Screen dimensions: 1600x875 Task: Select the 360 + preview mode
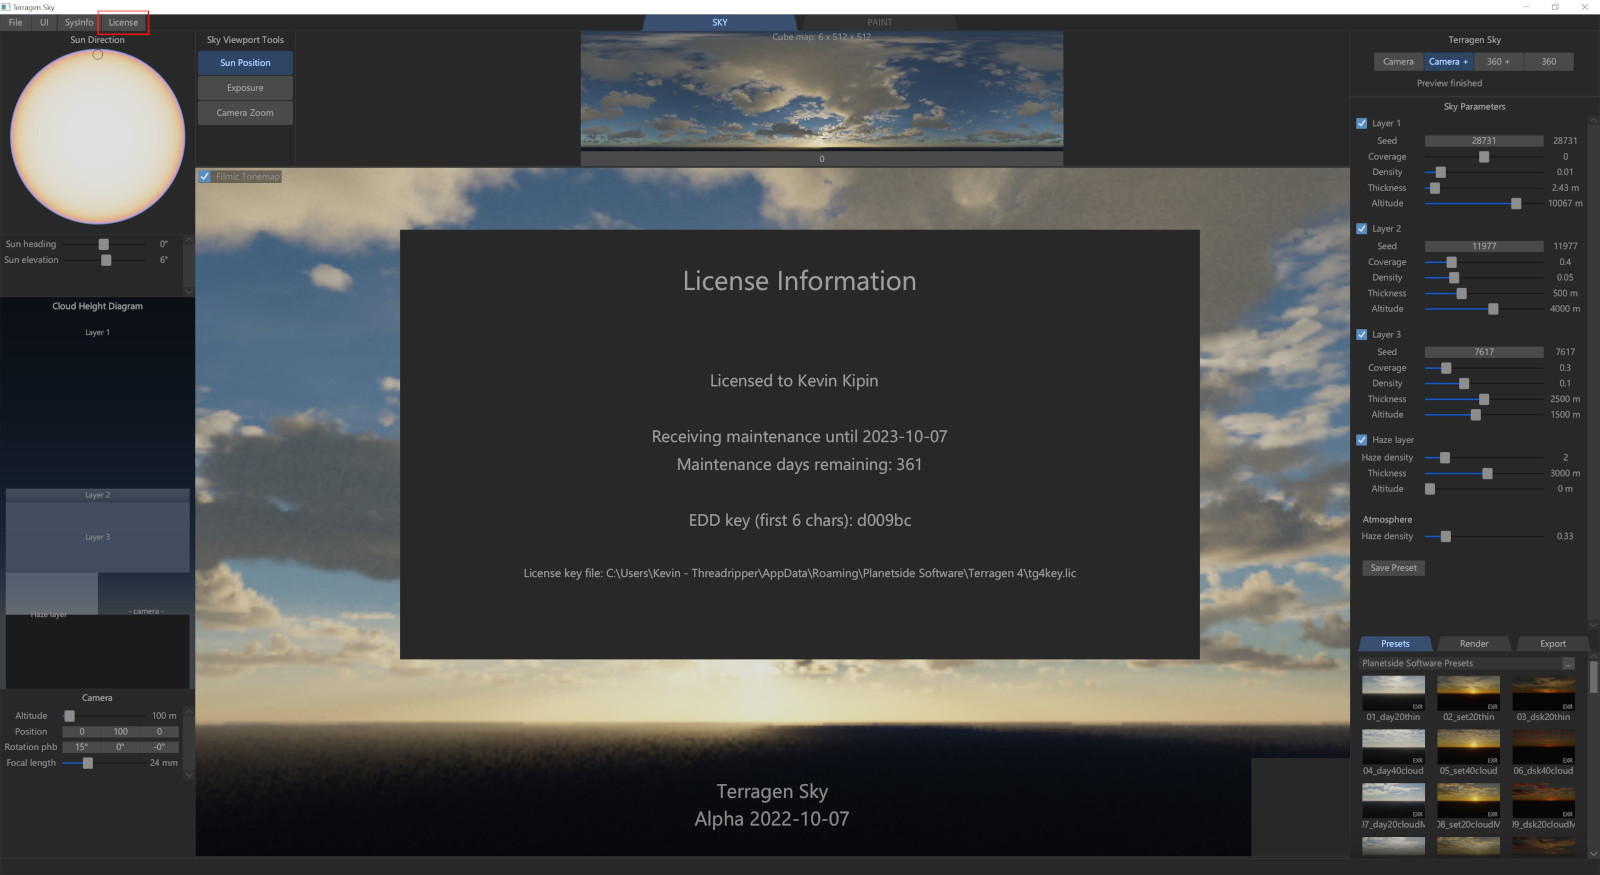[1498, 62]
